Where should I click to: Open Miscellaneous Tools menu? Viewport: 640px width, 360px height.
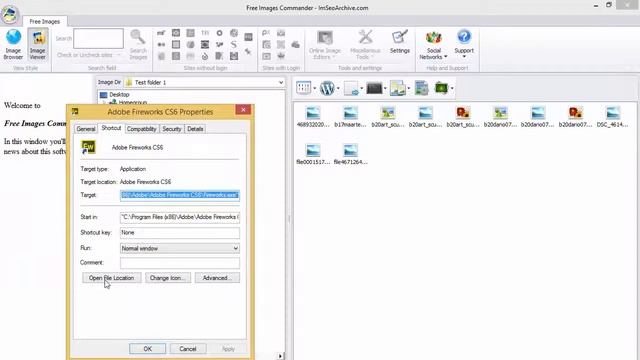[365, 44]
